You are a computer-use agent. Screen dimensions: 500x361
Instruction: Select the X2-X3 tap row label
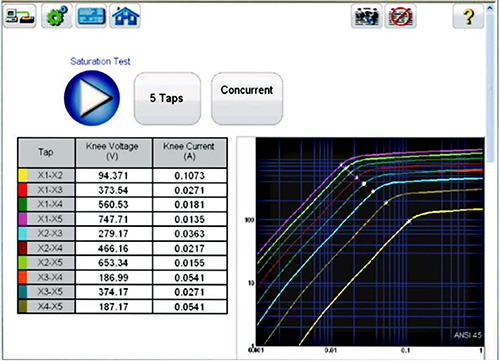50,233
